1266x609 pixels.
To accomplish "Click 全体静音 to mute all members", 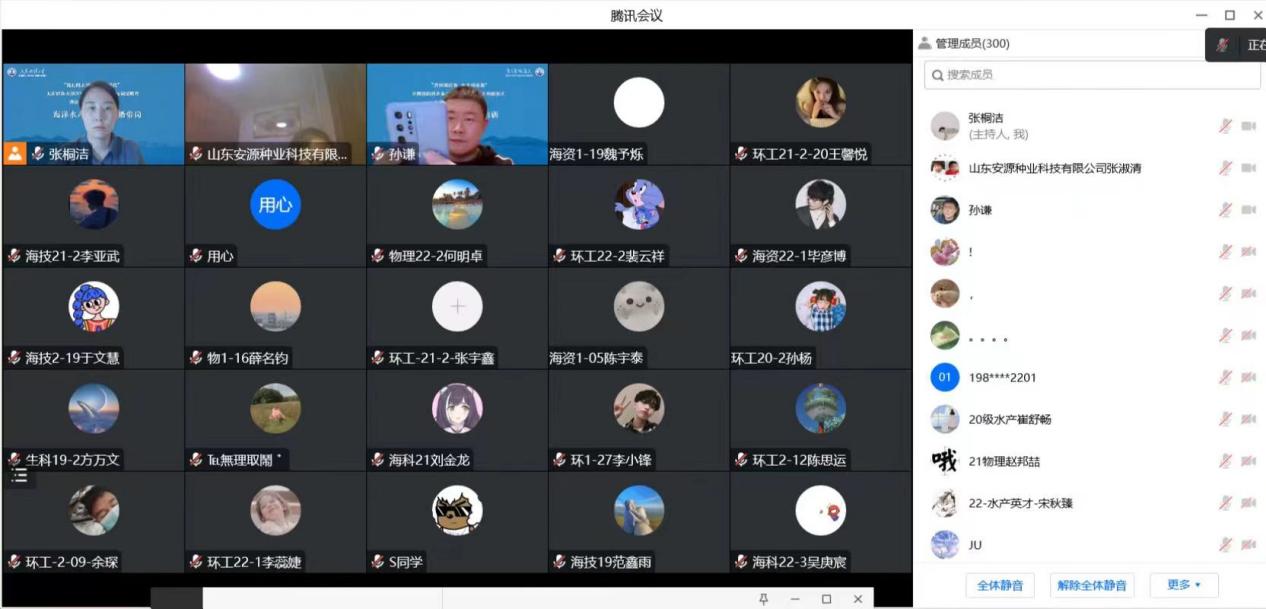I will (999, 585).
